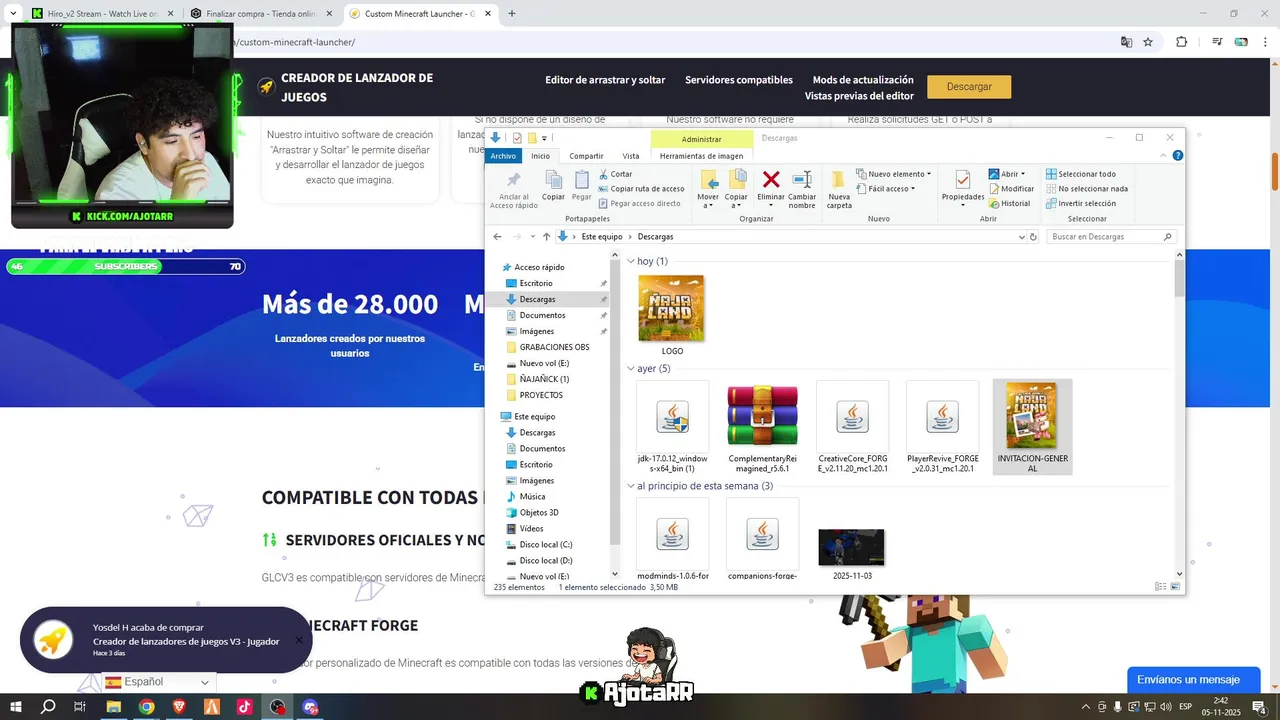Collapse the ayer (5) group
Screen dimensions: 1280x720
(x=631, y=369)
